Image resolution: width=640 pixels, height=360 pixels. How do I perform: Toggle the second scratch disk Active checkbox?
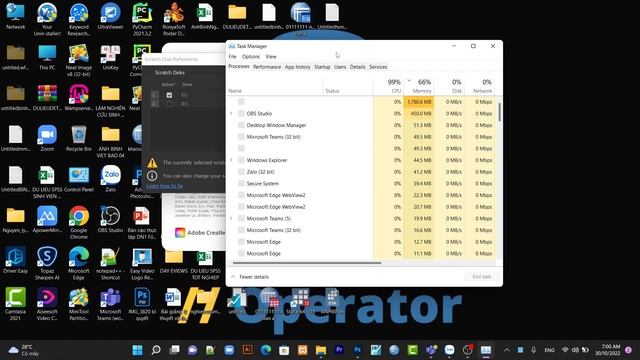pos(169,104)
